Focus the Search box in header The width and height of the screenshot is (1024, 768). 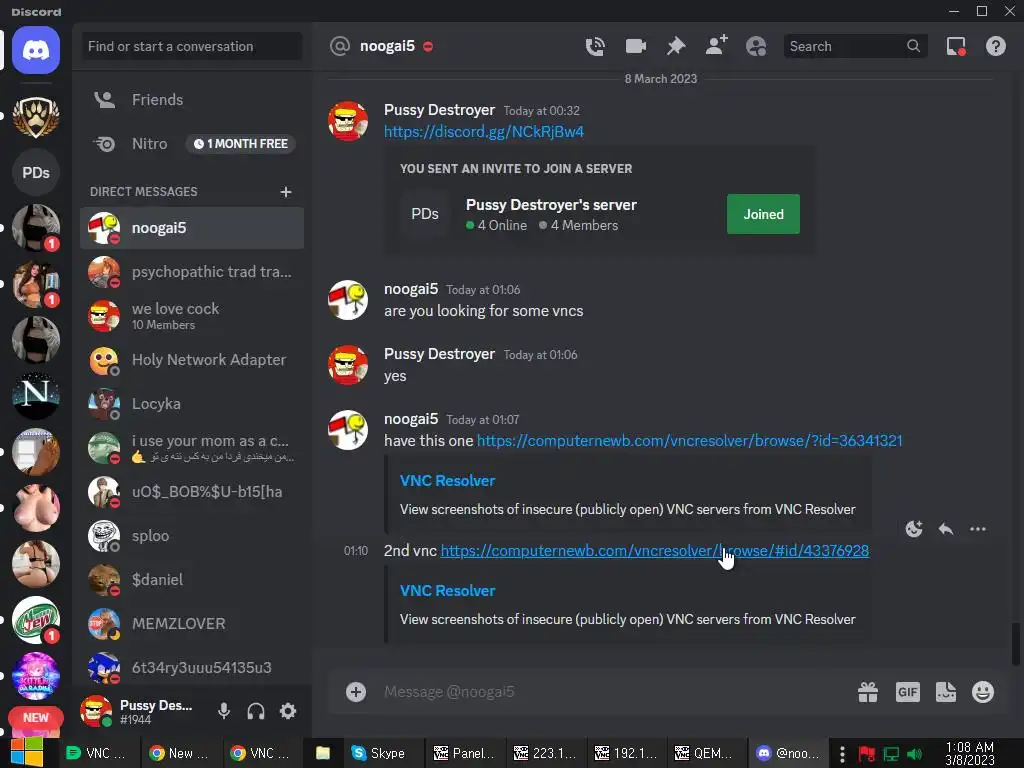pyautogui.click(x=856, y=46)
